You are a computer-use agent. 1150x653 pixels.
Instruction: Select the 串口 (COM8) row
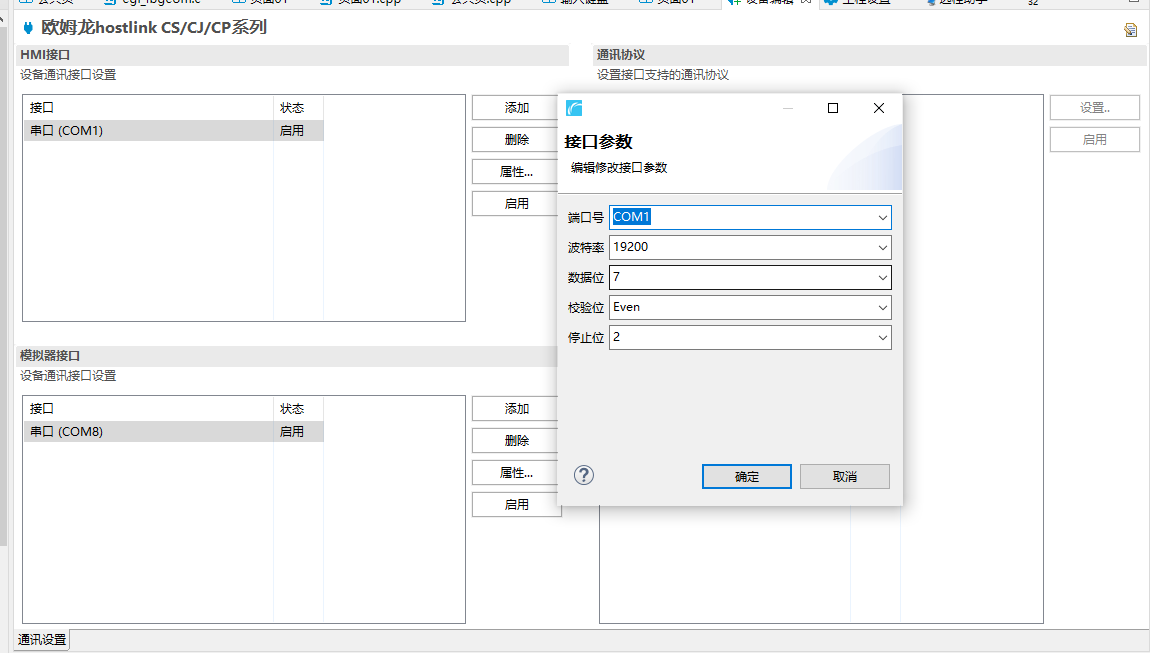[x=173, y=431]
